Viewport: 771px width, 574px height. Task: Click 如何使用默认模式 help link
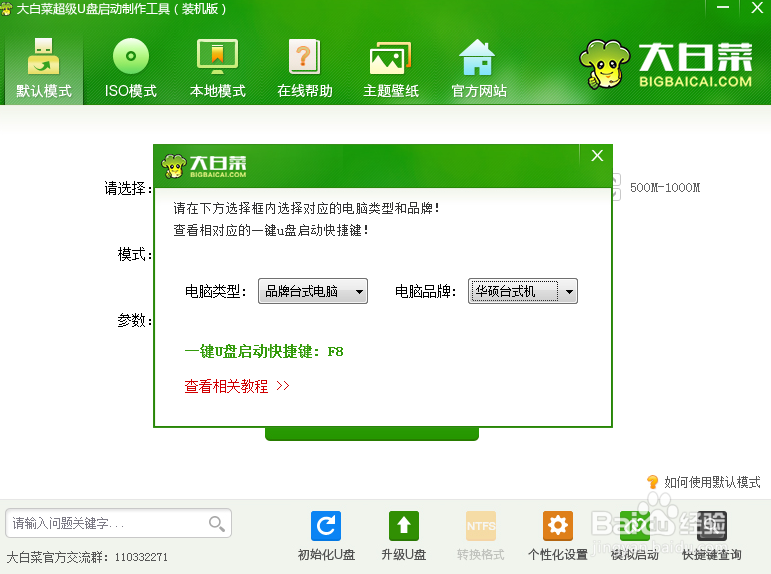(704, 482)
